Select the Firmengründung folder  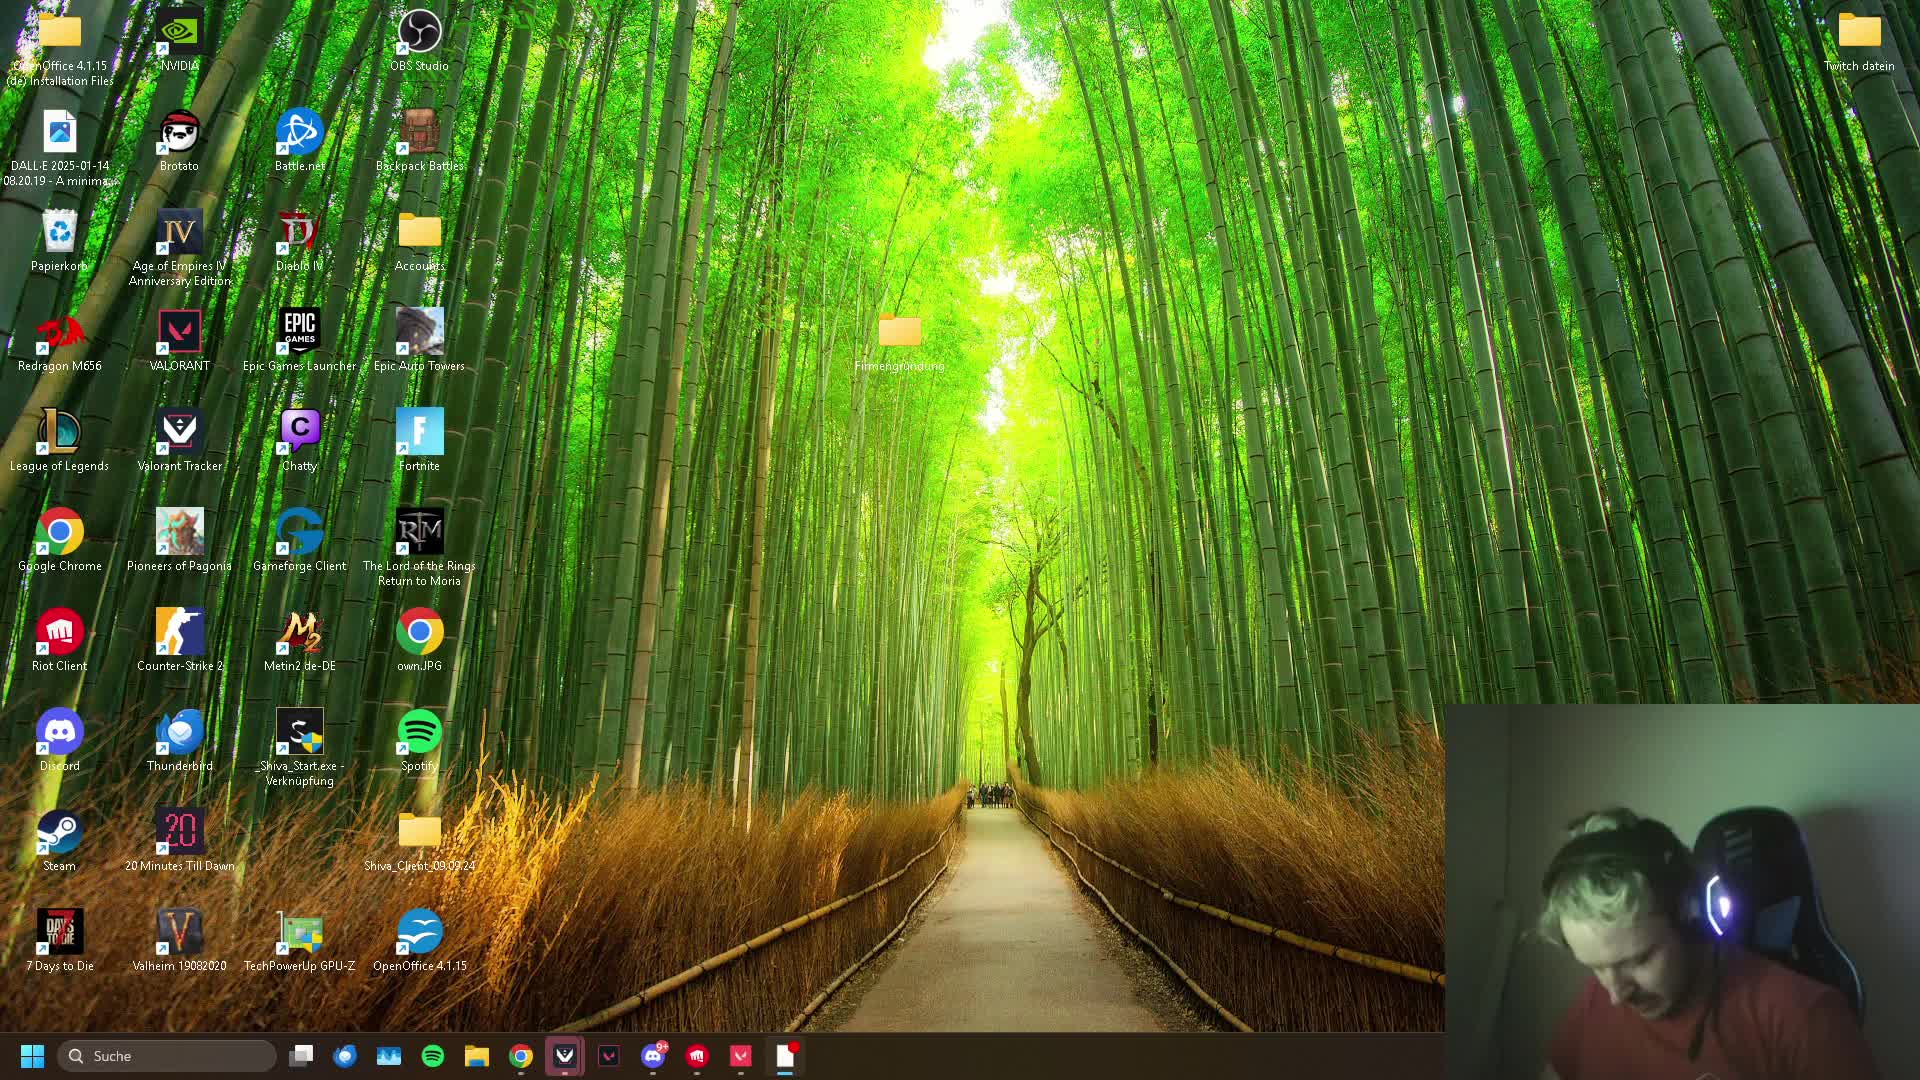point(899,340)
